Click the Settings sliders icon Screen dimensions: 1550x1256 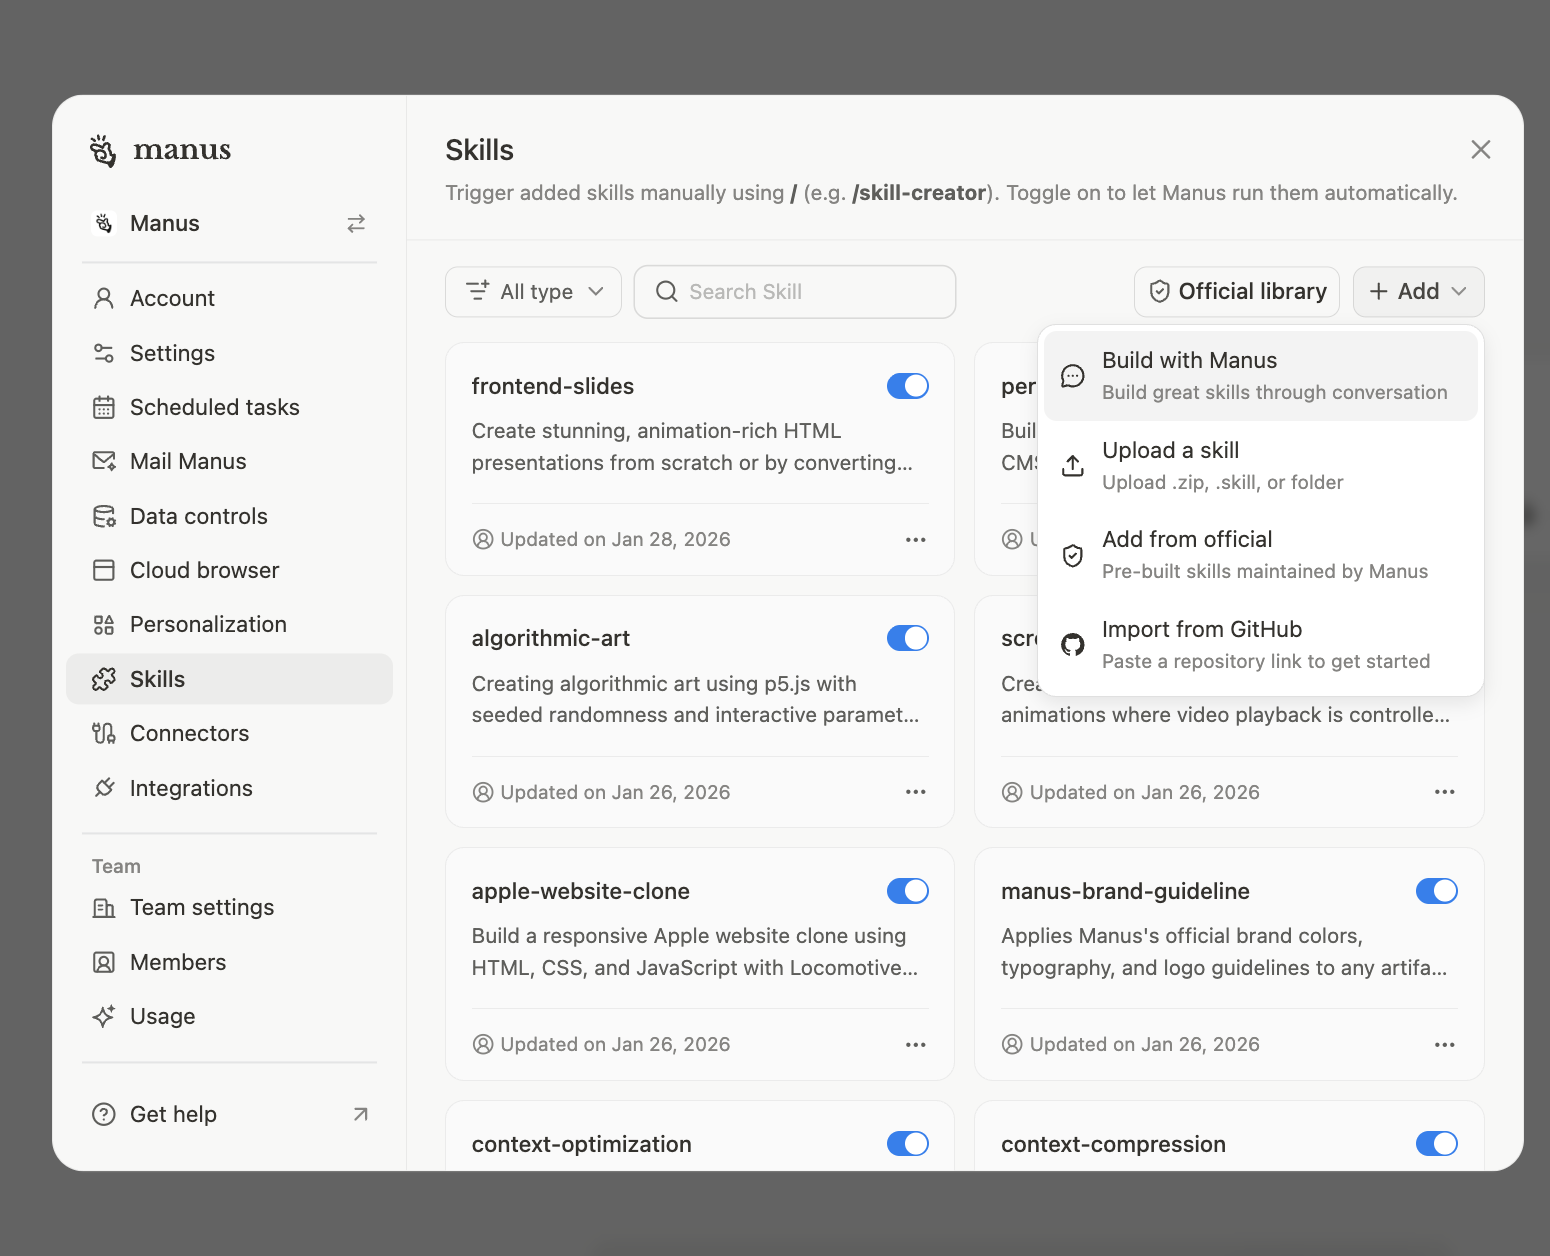pos(104,353)
